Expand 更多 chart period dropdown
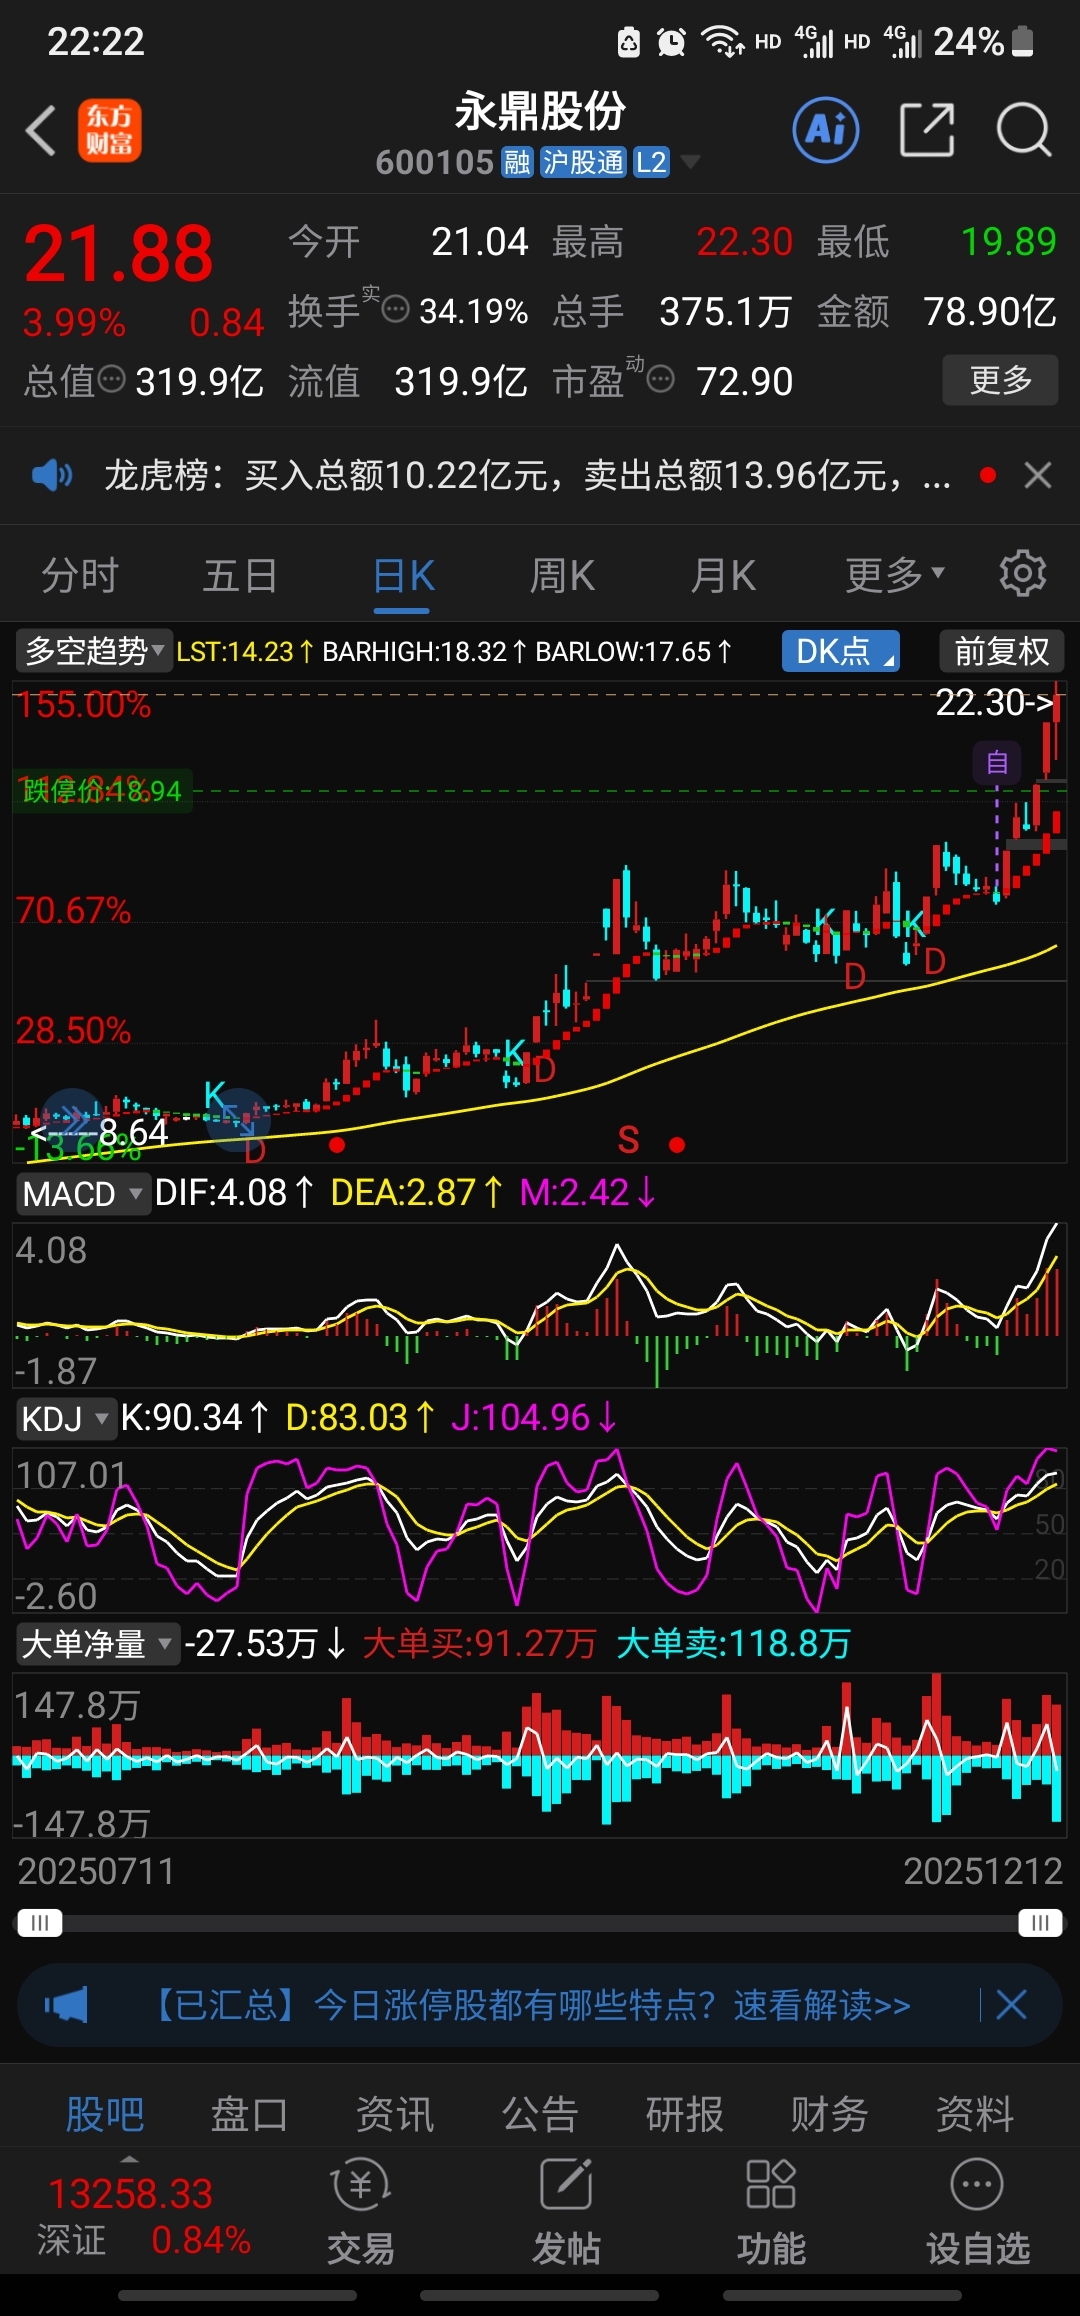Viewport: 1080px width, 2316px height. pyautogui.click(x=894, y=575)
